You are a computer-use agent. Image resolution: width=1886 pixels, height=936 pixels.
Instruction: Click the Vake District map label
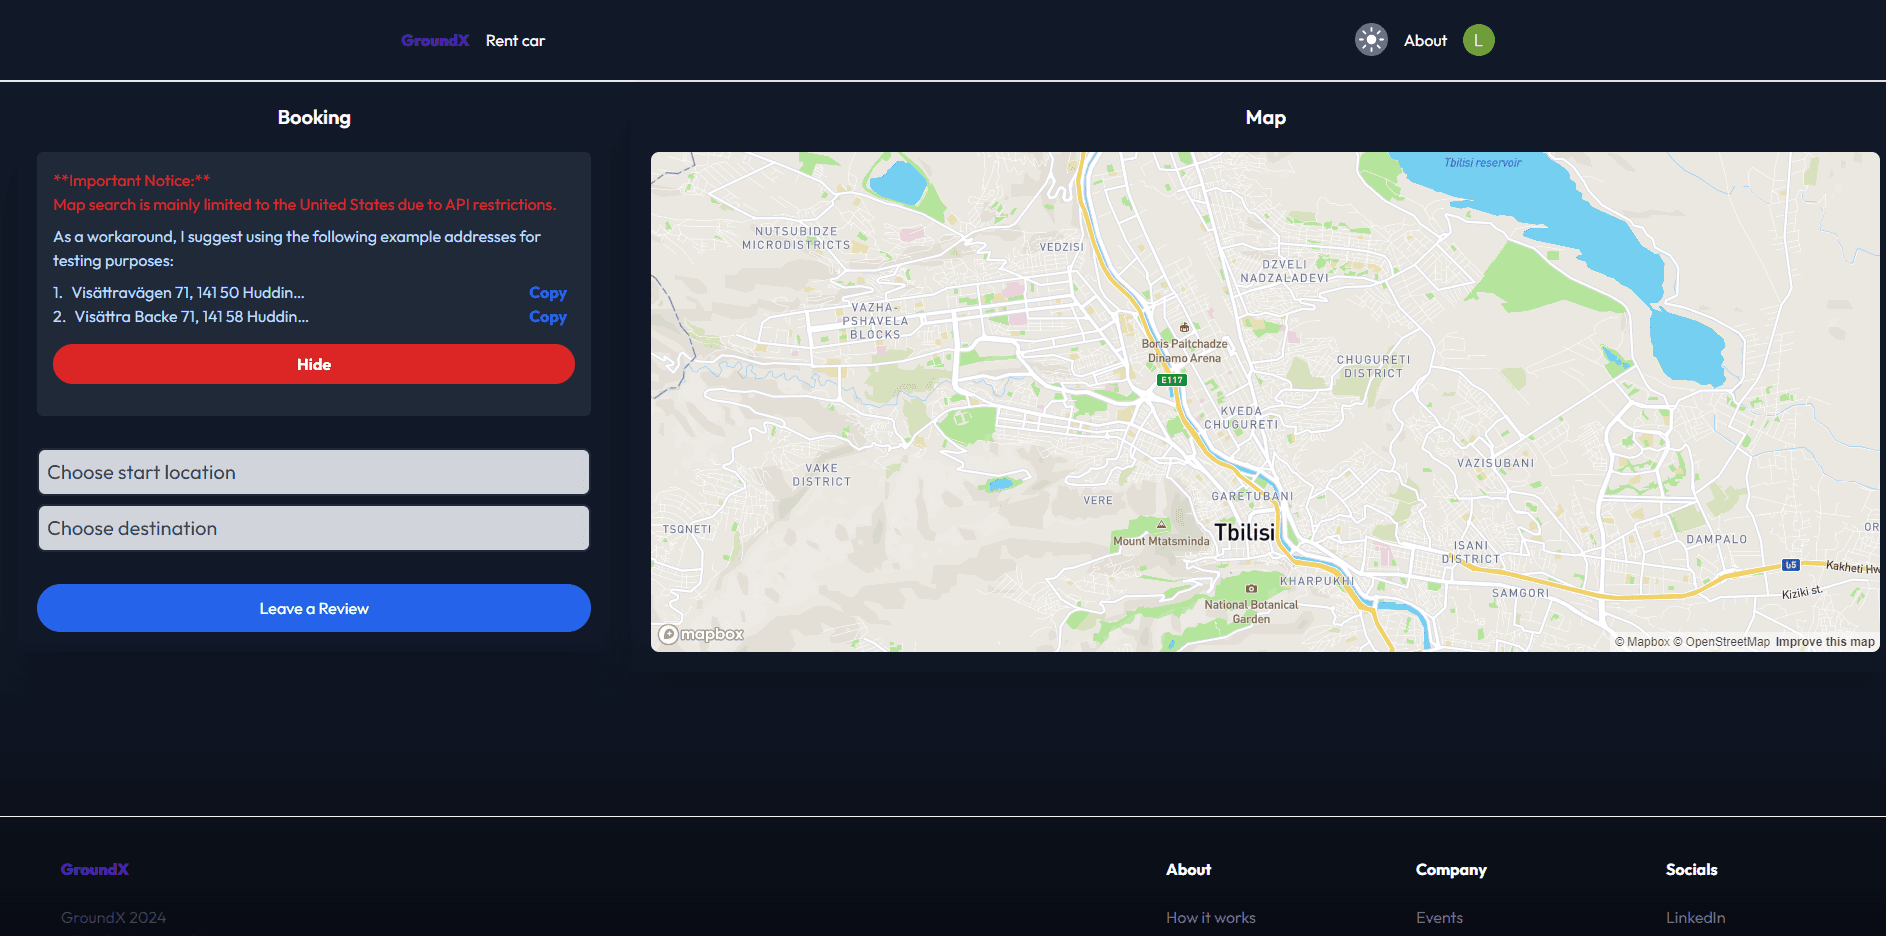pos(822,475)
